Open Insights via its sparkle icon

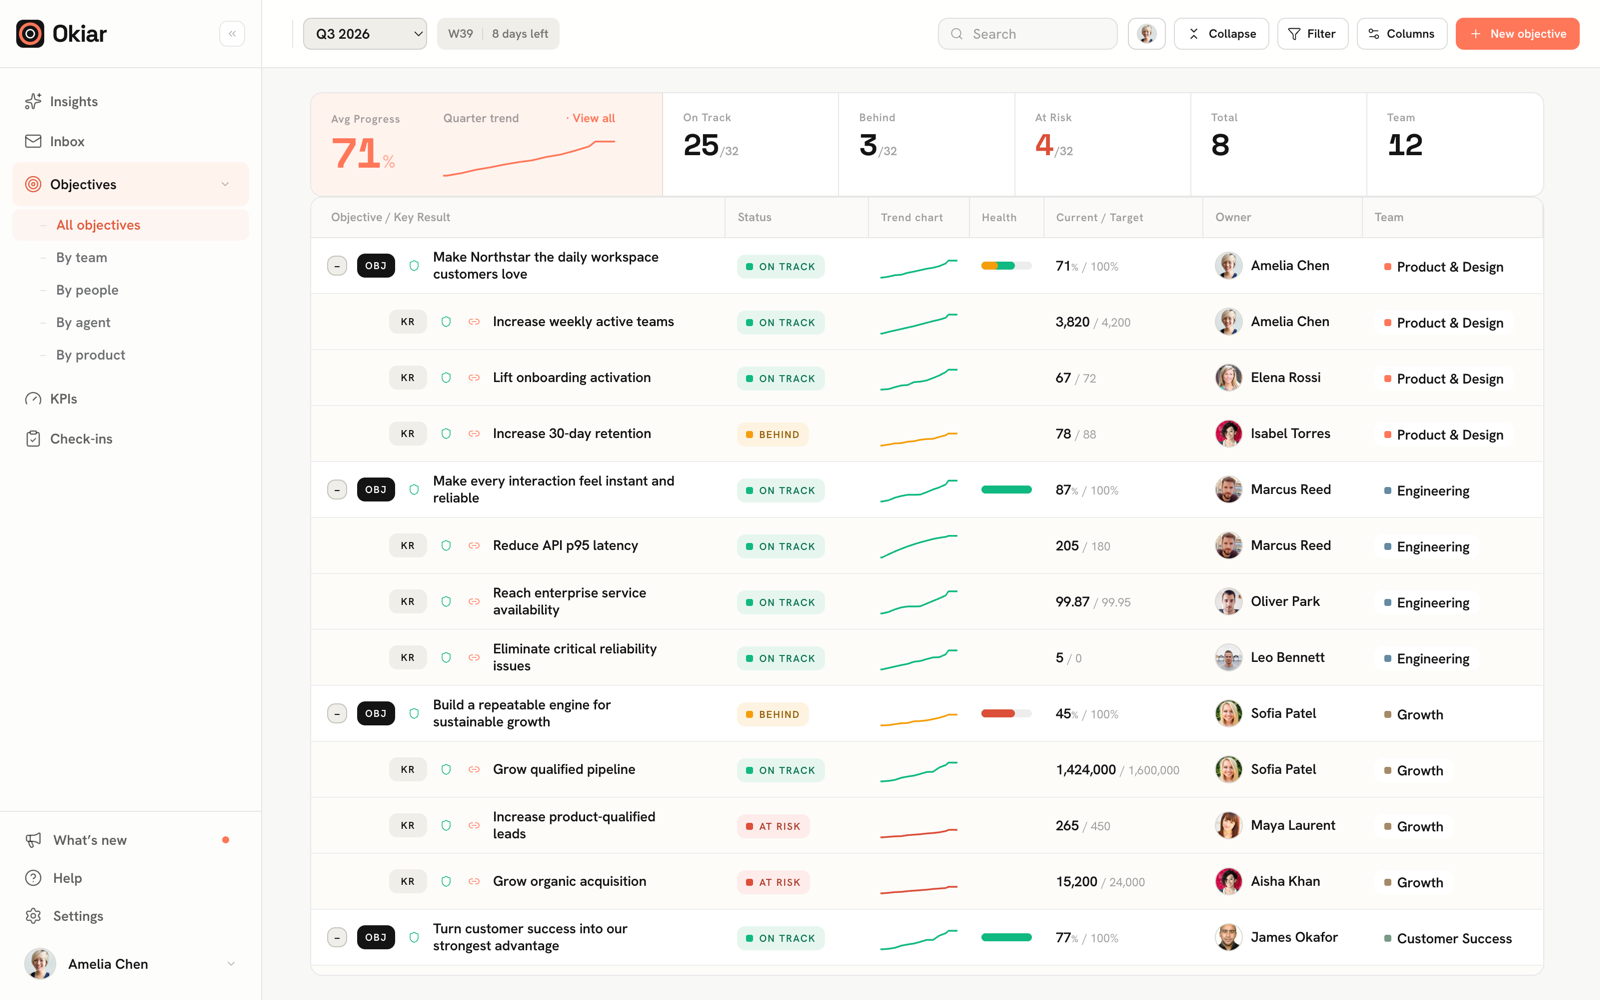(33, 101)
